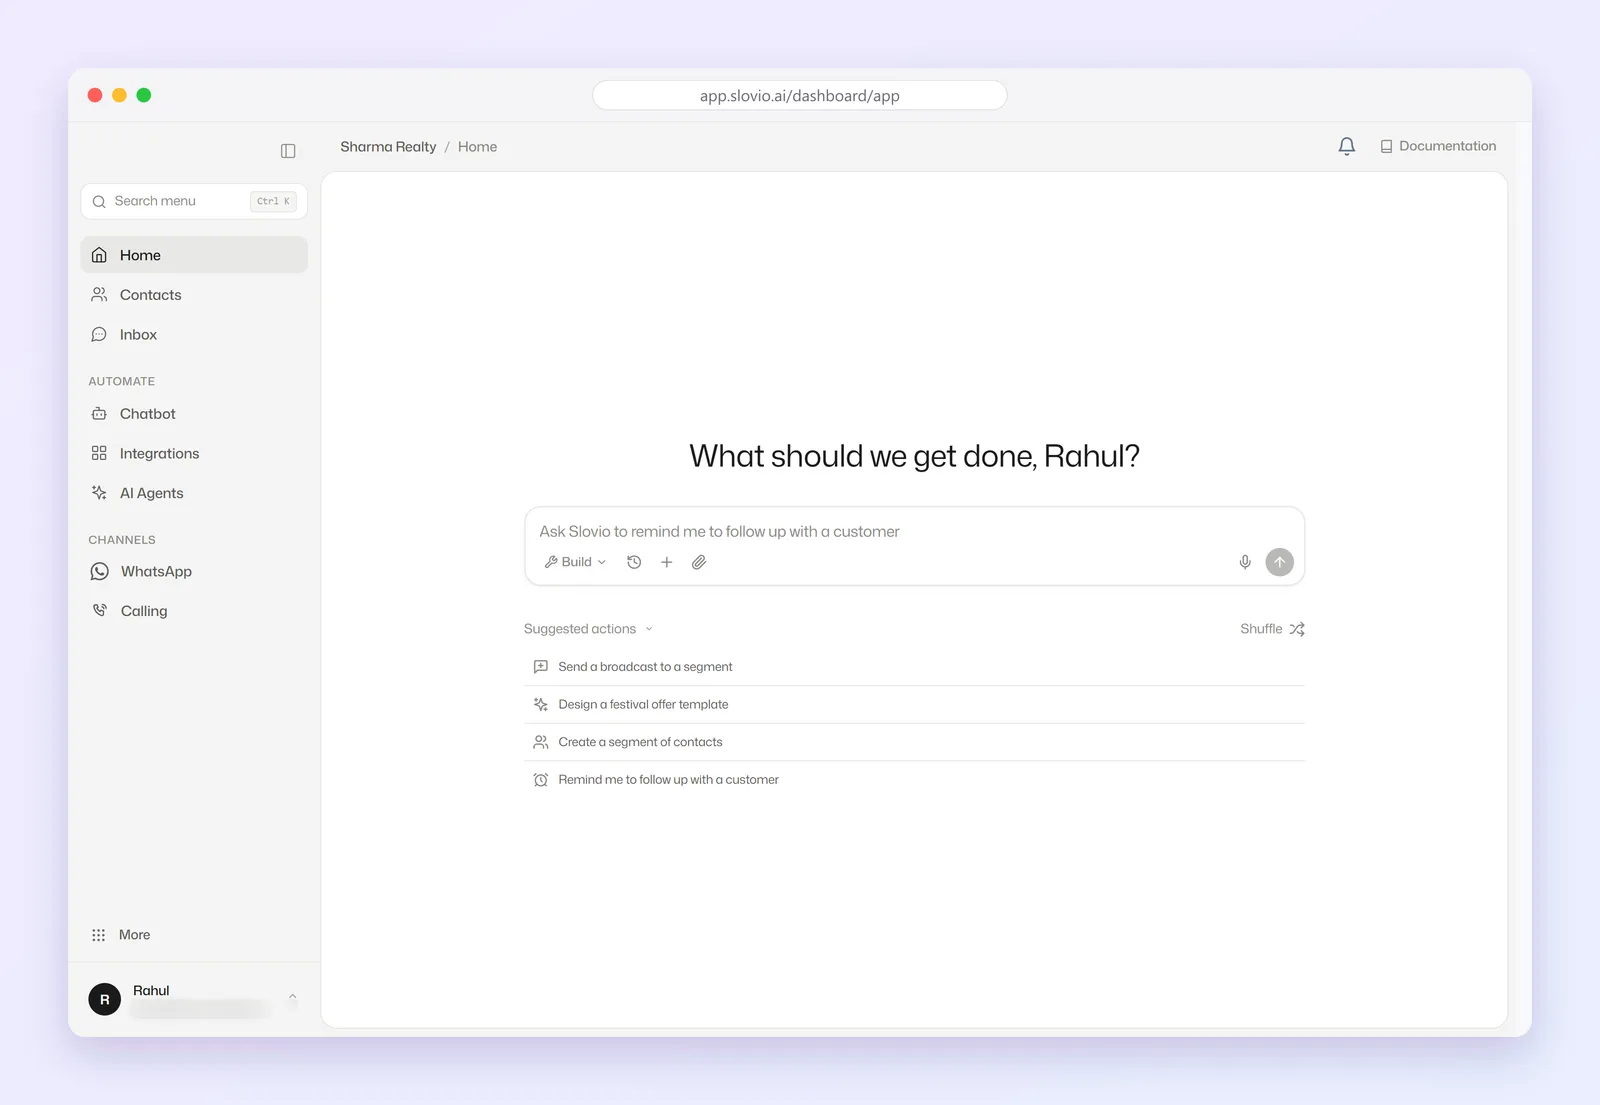
Task: Send the prompt with arrow button
Action: point(1280,562)
